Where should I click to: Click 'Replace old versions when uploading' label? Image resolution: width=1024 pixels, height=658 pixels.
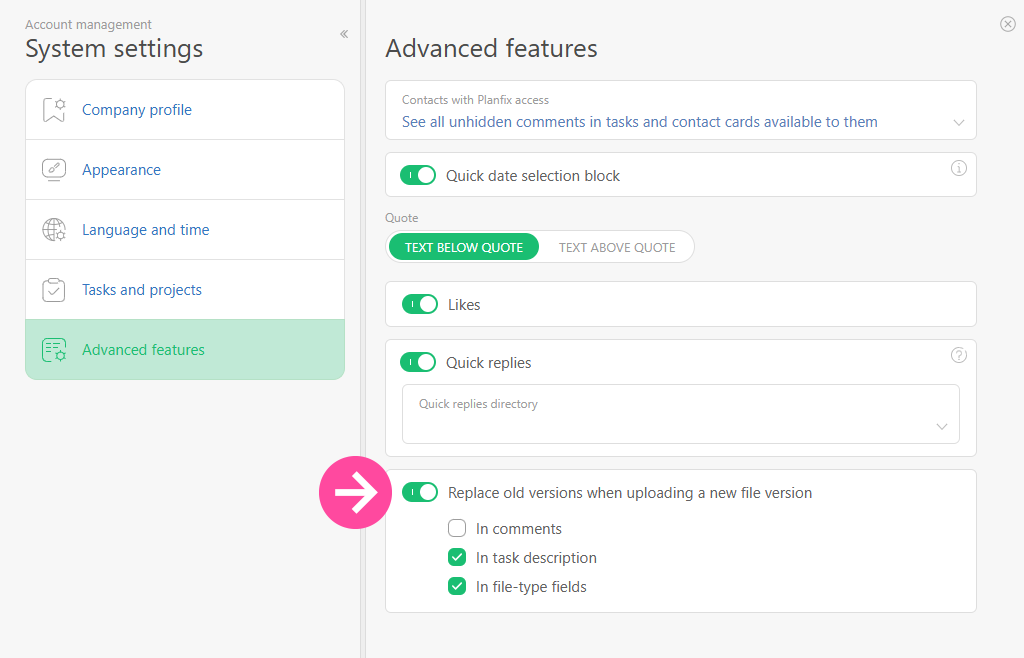pyautogui.click(x=630, y=493)
